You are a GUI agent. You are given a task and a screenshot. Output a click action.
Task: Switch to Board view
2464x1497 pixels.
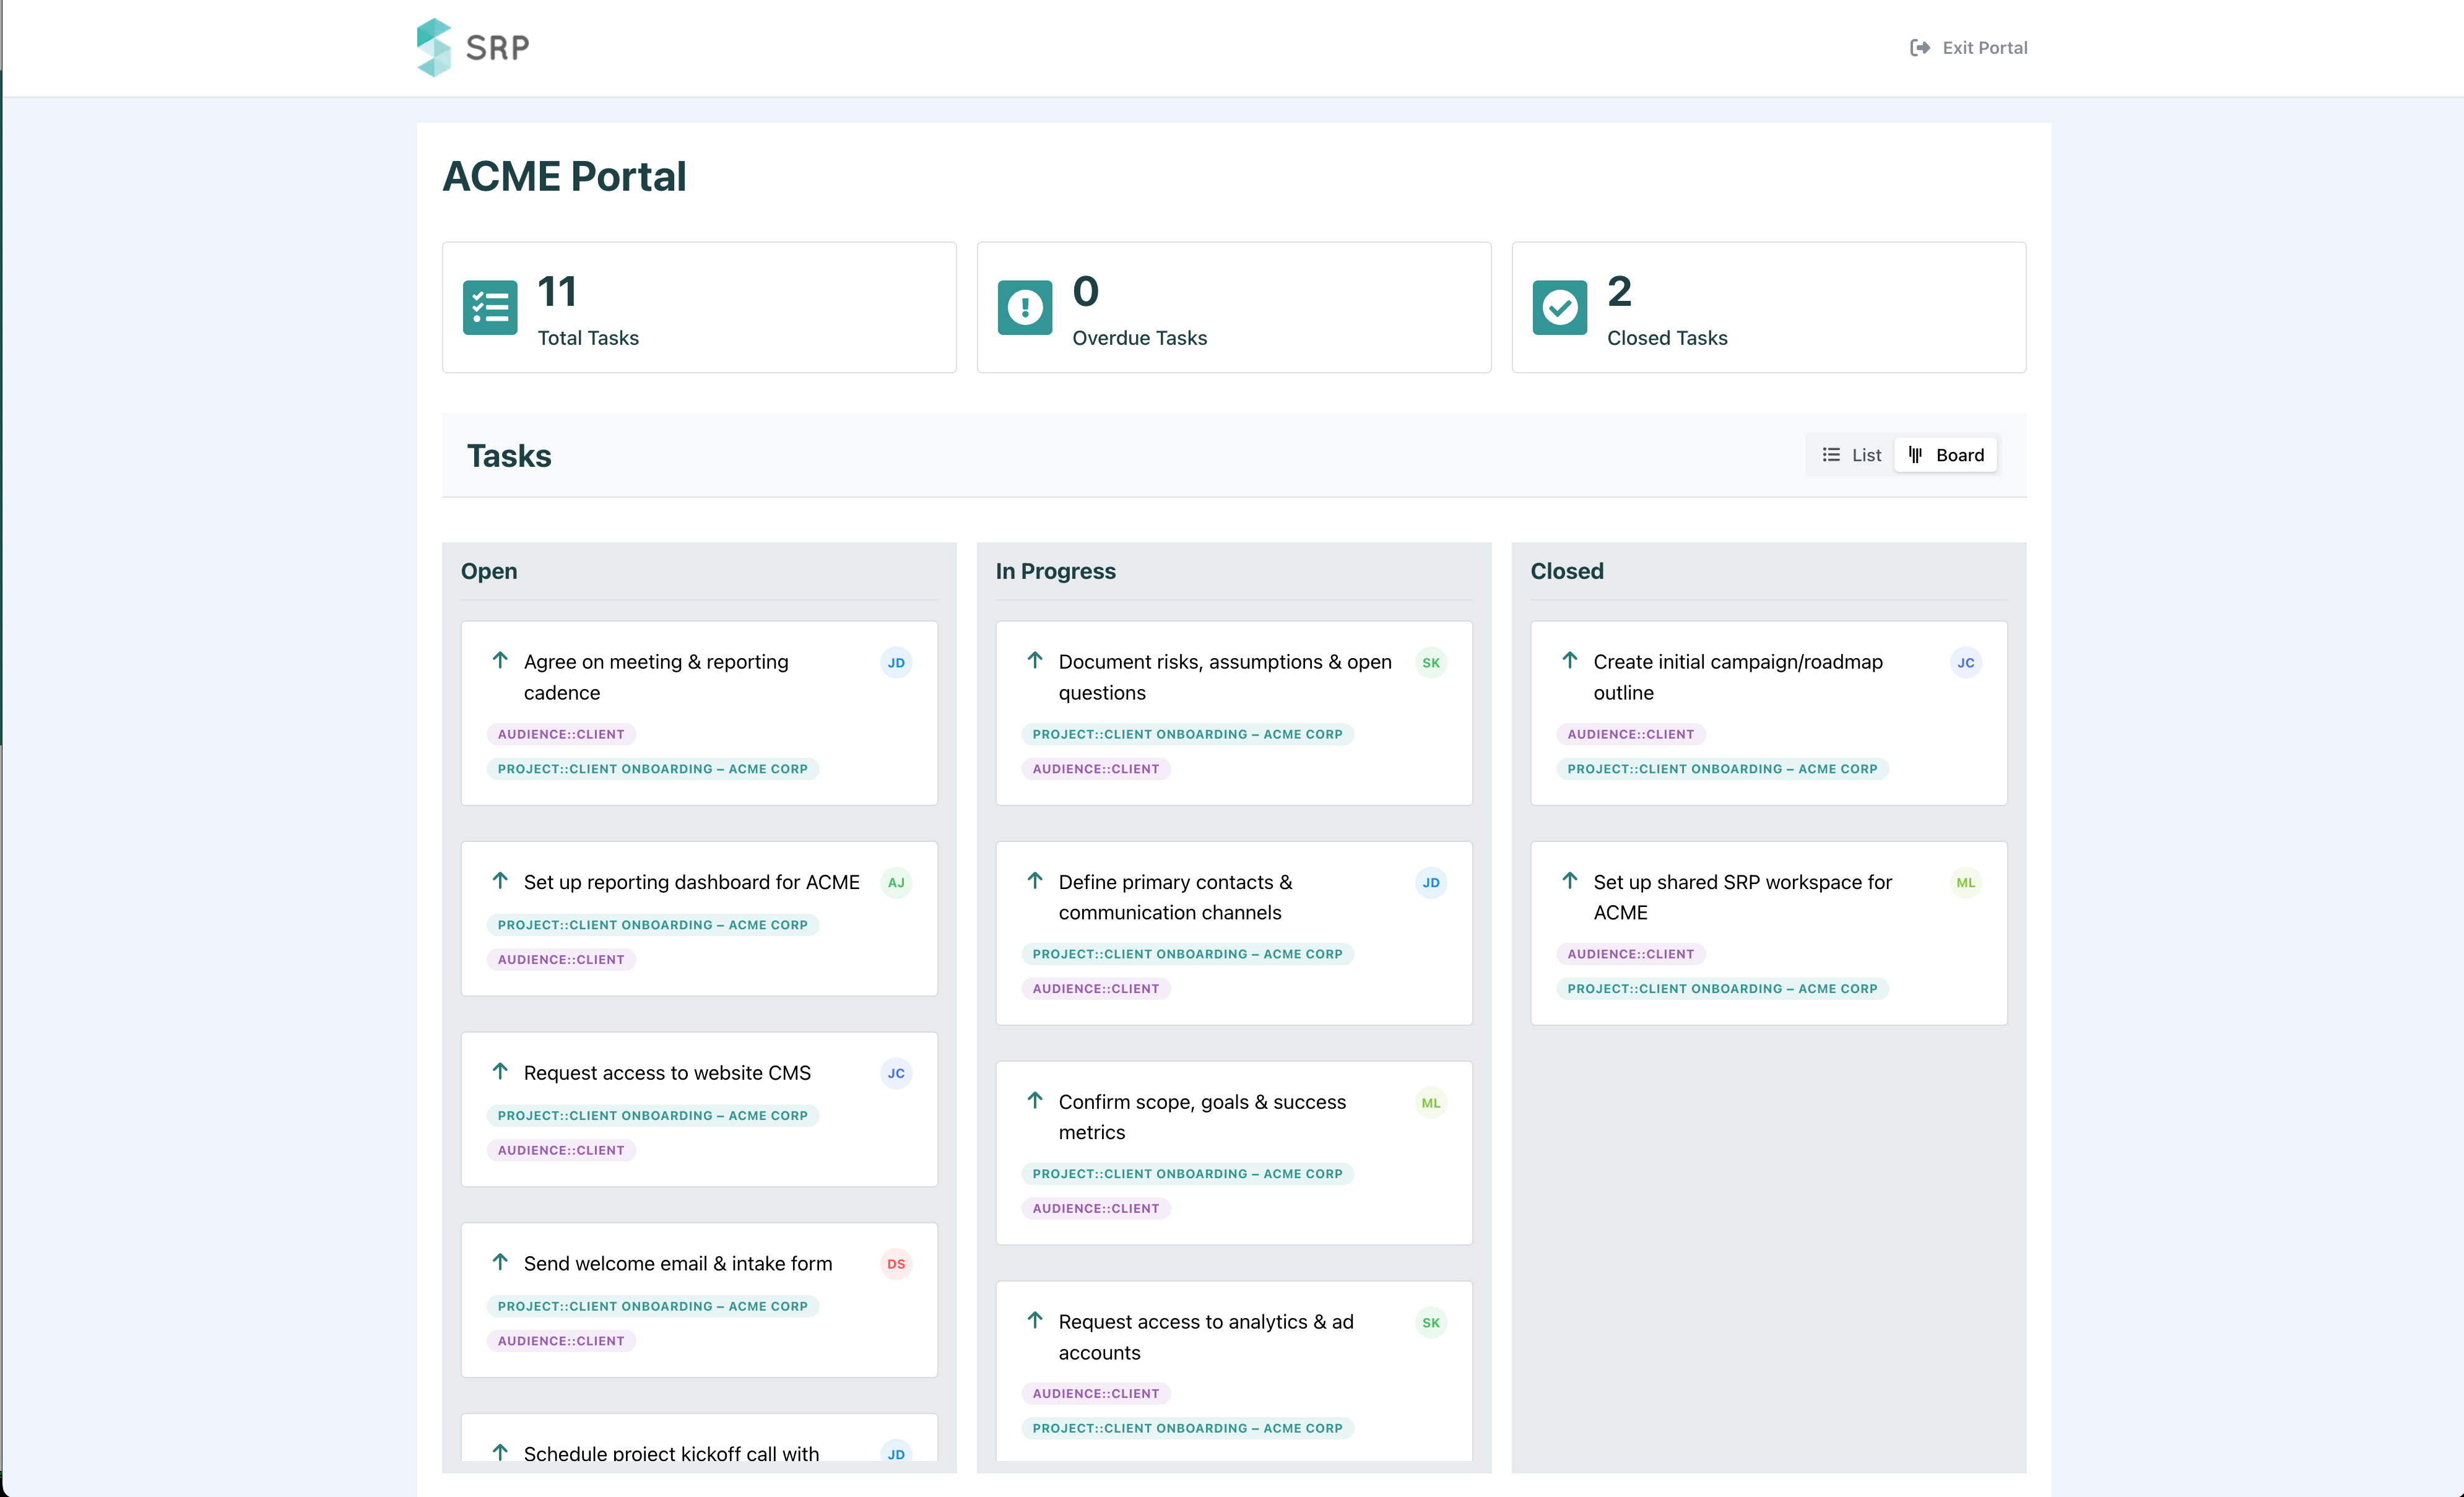[1946, 455]
